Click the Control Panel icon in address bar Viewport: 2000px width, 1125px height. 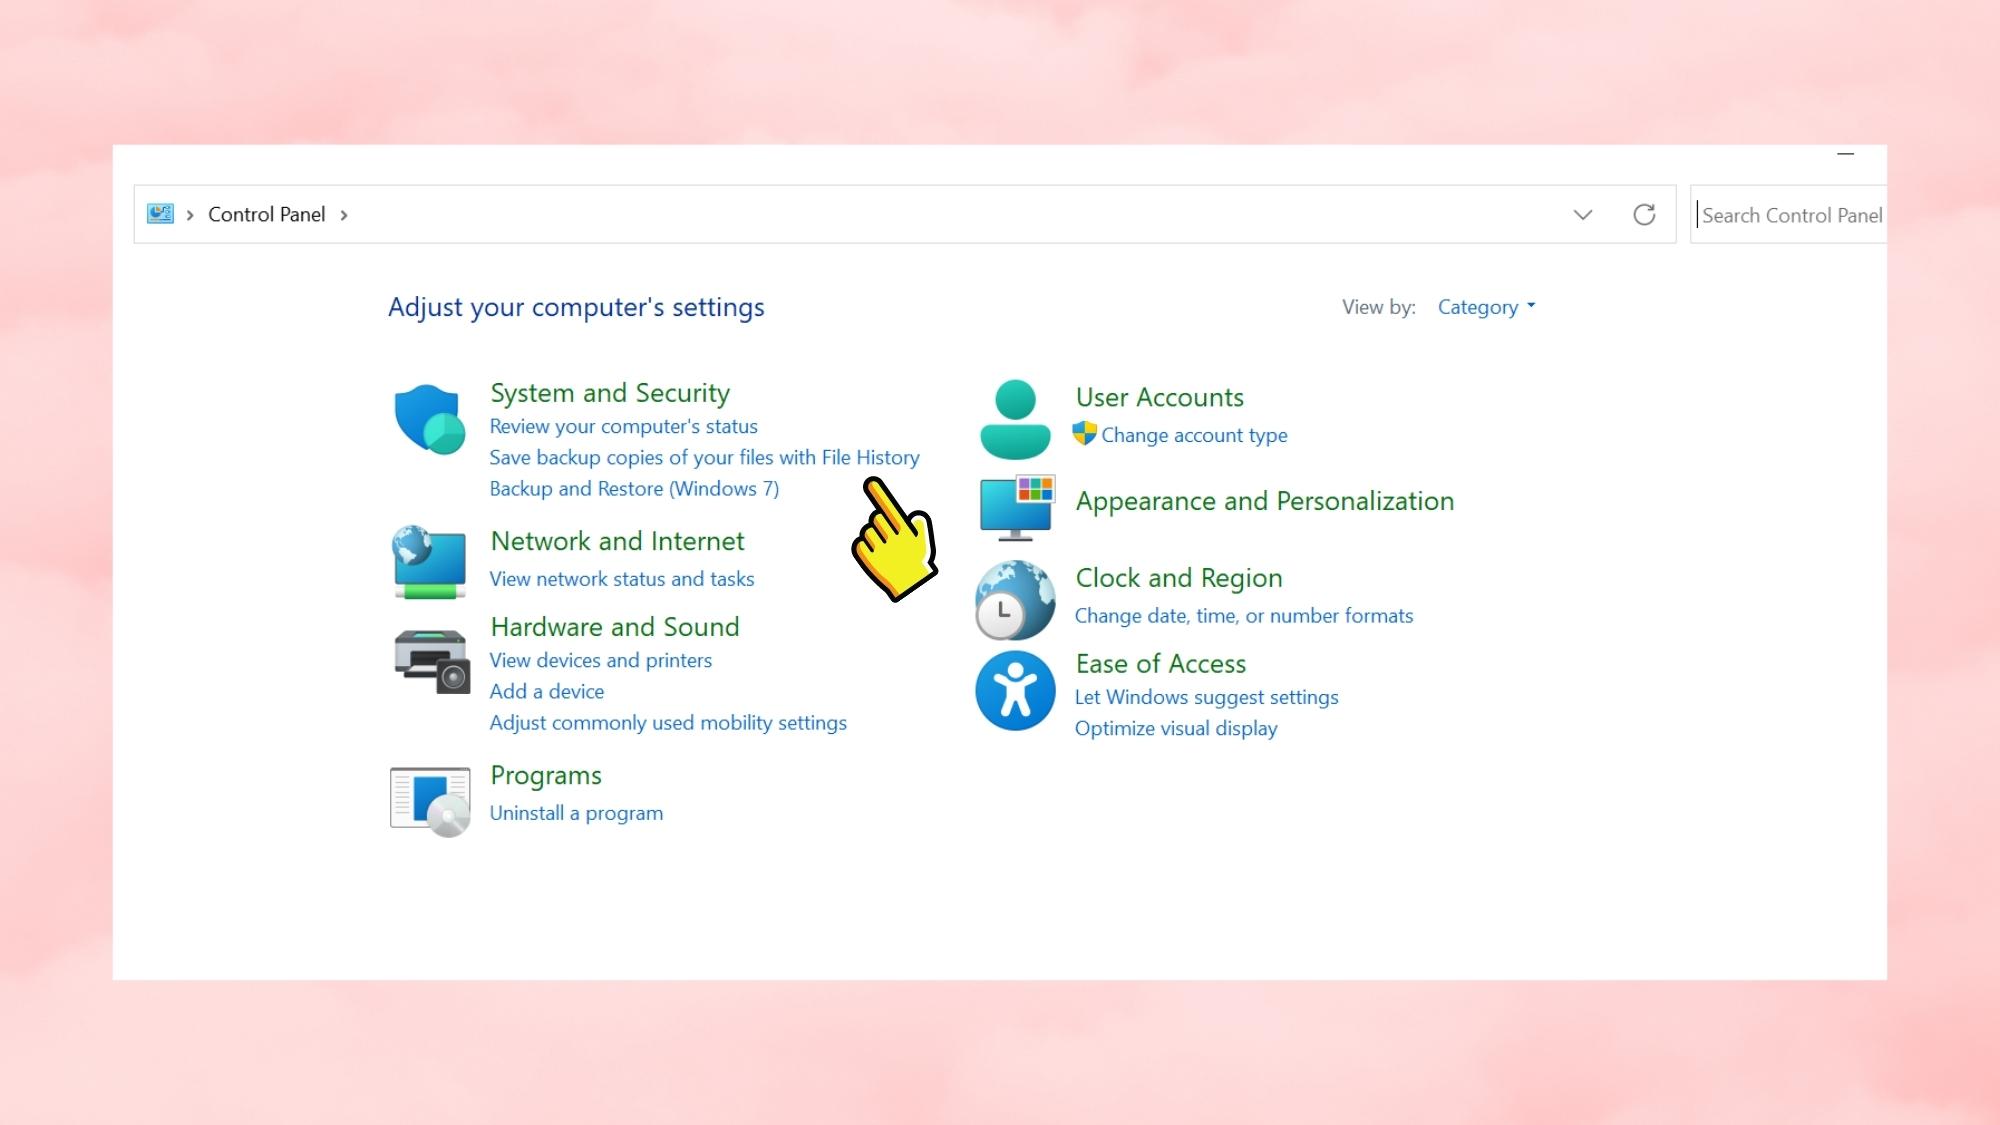[x=160, y=214]
